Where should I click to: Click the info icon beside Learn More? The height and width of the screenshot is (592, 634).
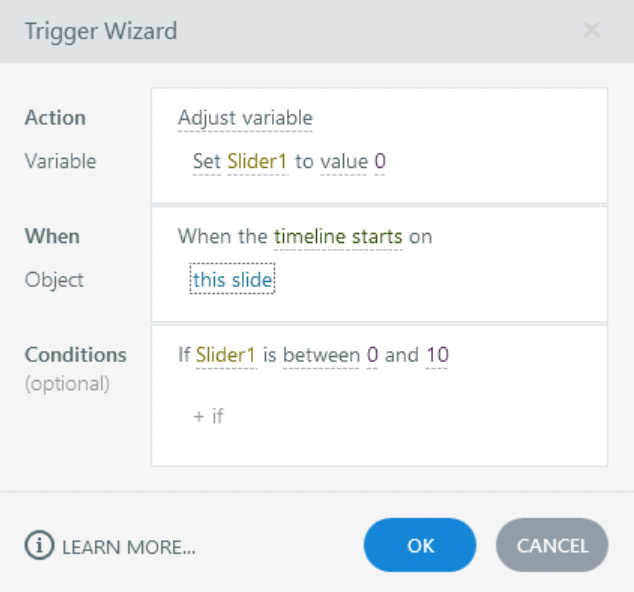coord(39,545)
